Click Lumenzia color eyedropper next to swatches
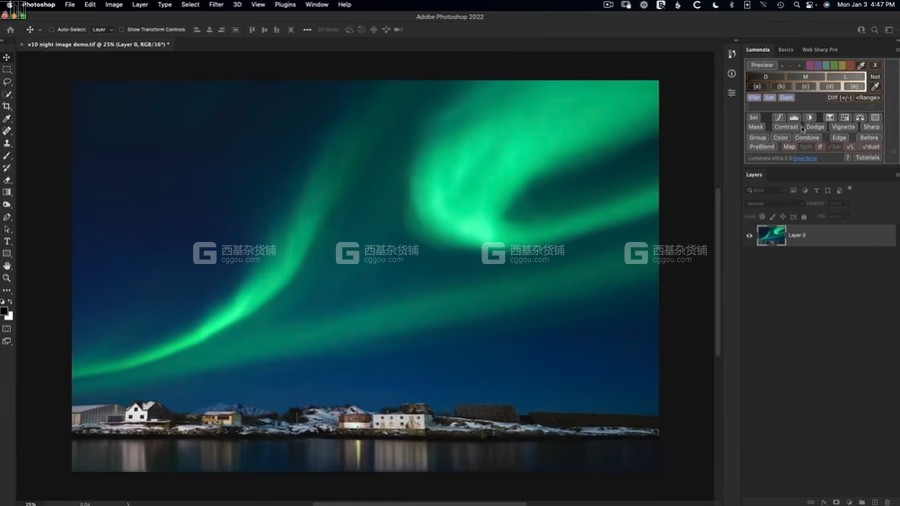The width and height of the screenshot is (900, 506). (x=861, y=65)
